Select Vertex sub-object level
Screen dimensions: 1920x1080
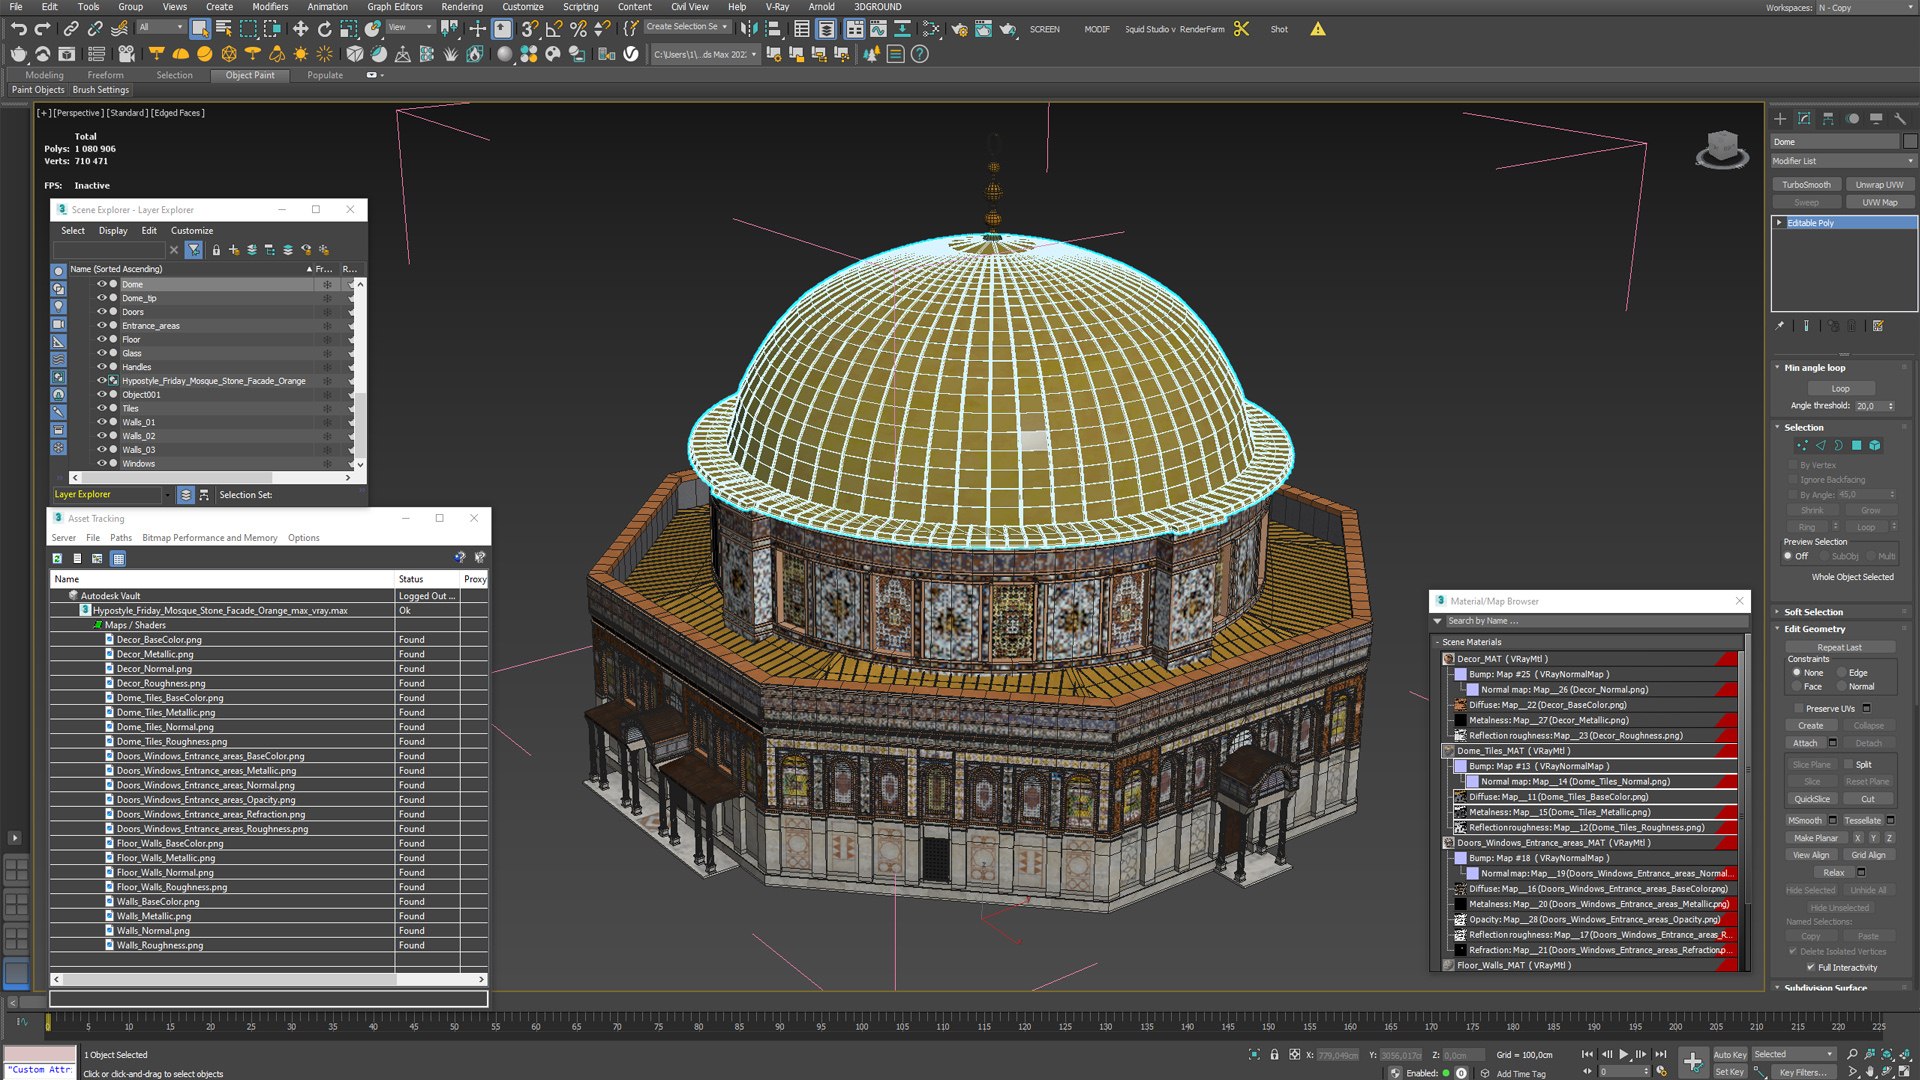pyautogui.click(x=1802, y=446)
